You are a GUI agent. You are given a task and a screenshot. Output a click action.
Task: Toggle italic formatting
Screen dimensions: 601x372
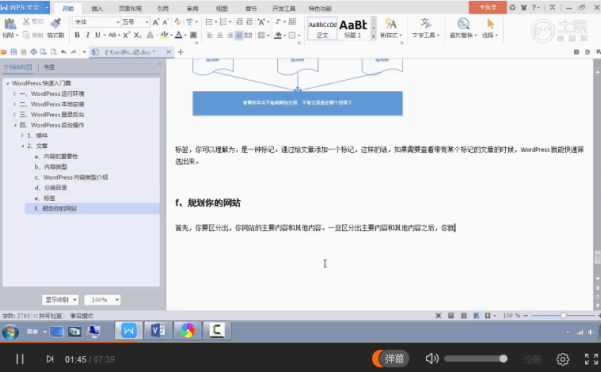click(x=88, y=35)
